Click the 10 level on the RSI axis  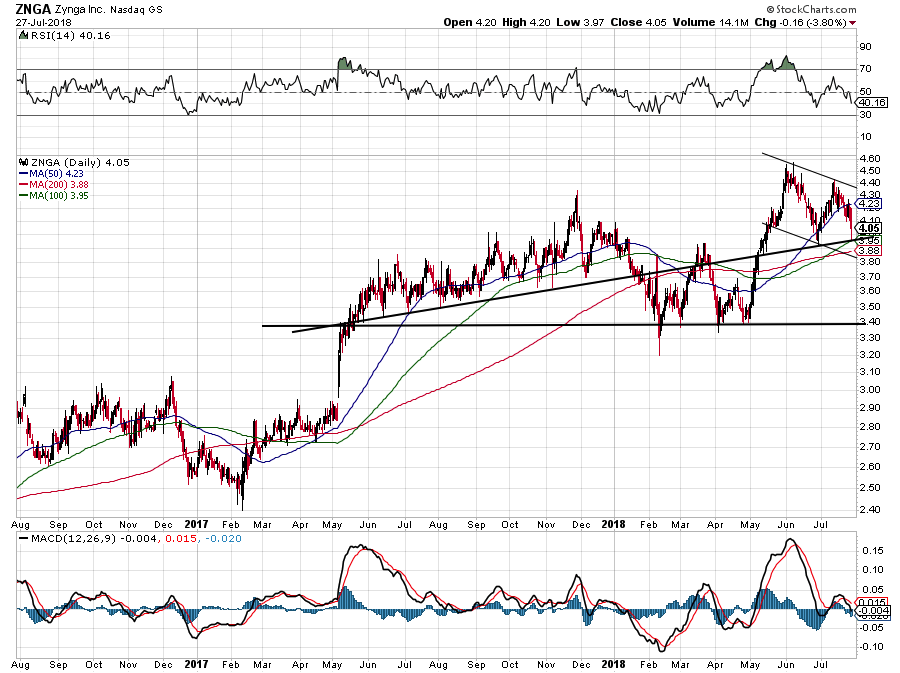(x=865, y=137)
